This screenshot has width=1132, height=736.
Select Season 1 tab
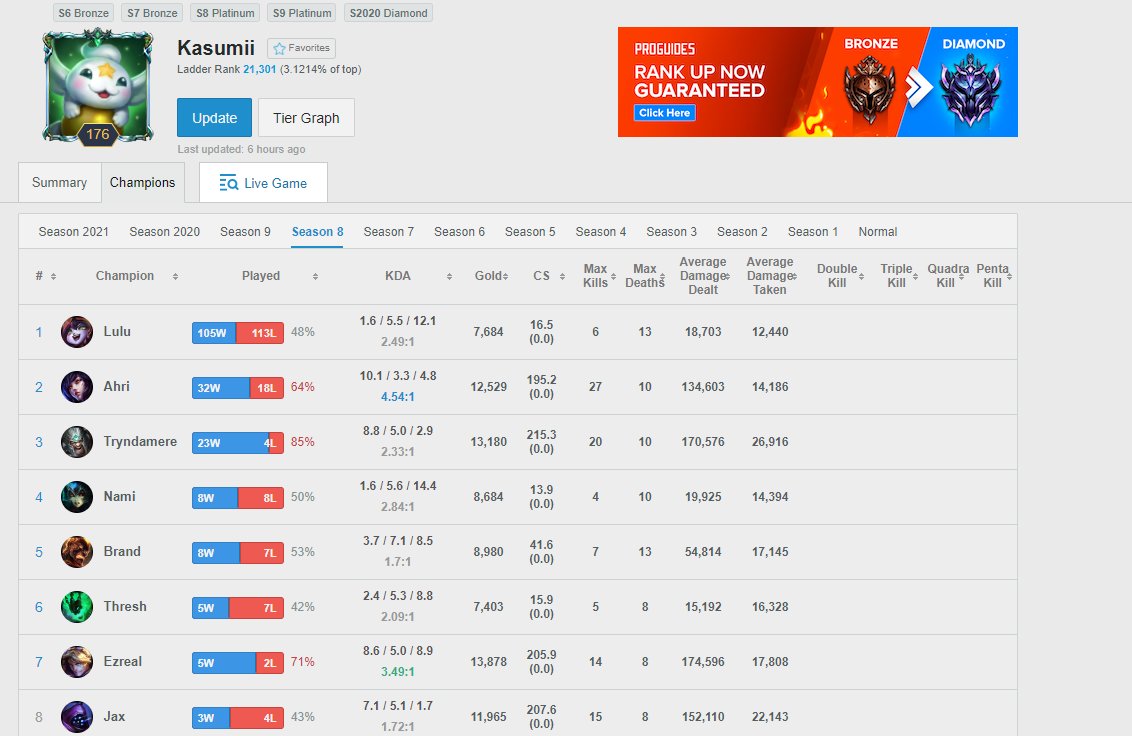pos(813,232)
